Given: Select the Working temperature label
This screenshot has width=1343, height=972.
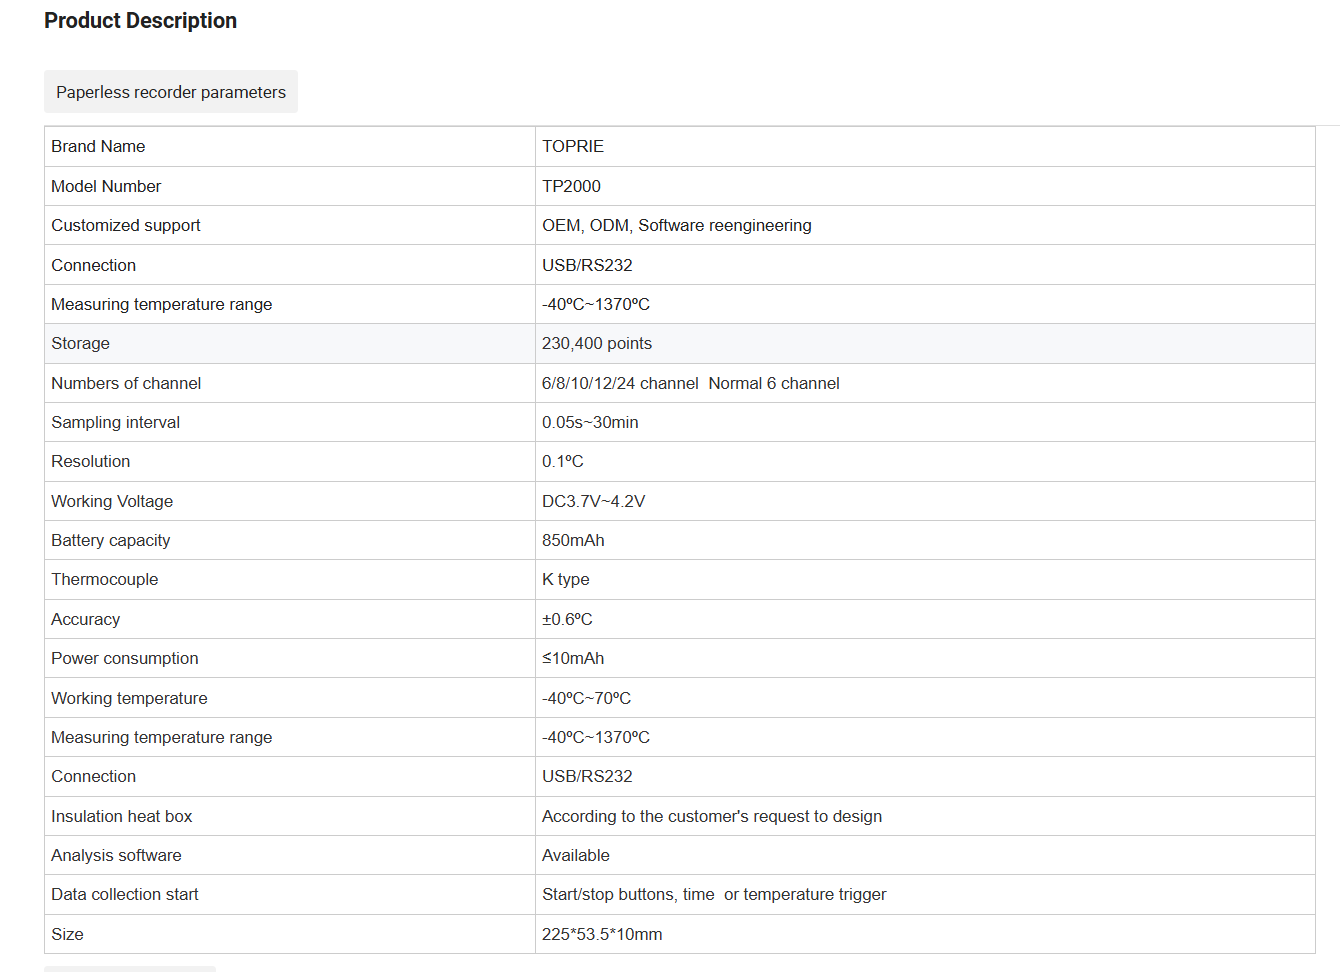Looking at the screenshot, I should click(x=130, y=698).
